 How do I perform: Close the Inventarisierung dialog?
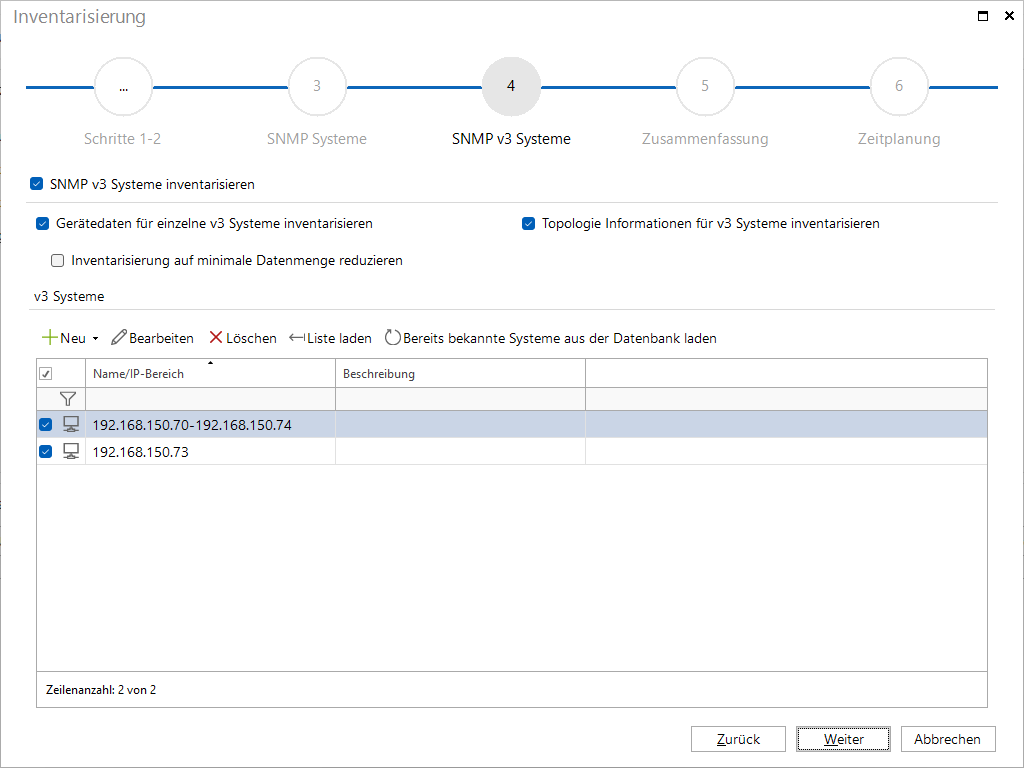[1009, 16]
